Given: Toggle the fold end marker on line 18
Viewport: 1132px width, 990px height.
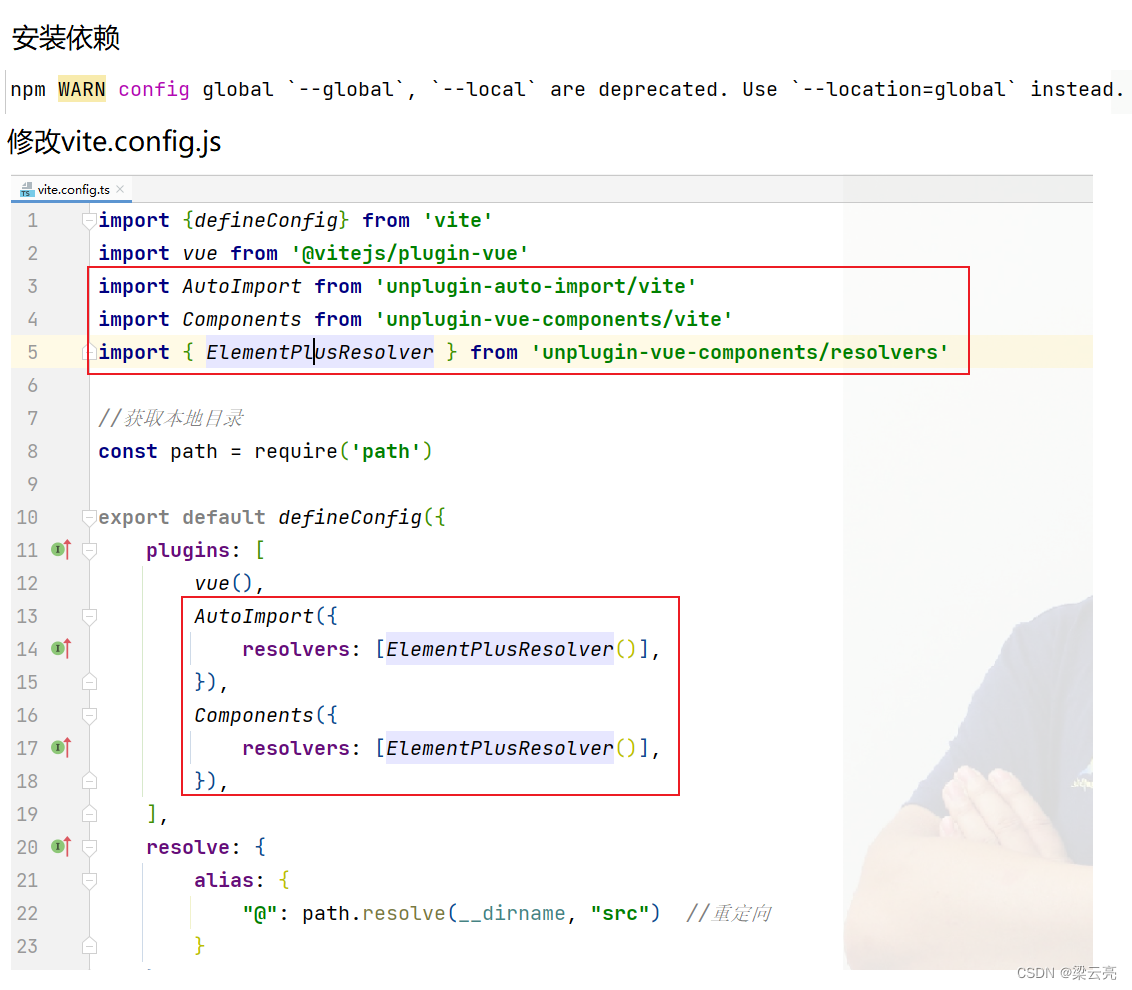Looking at the screenshot, I should click(90, 781).
